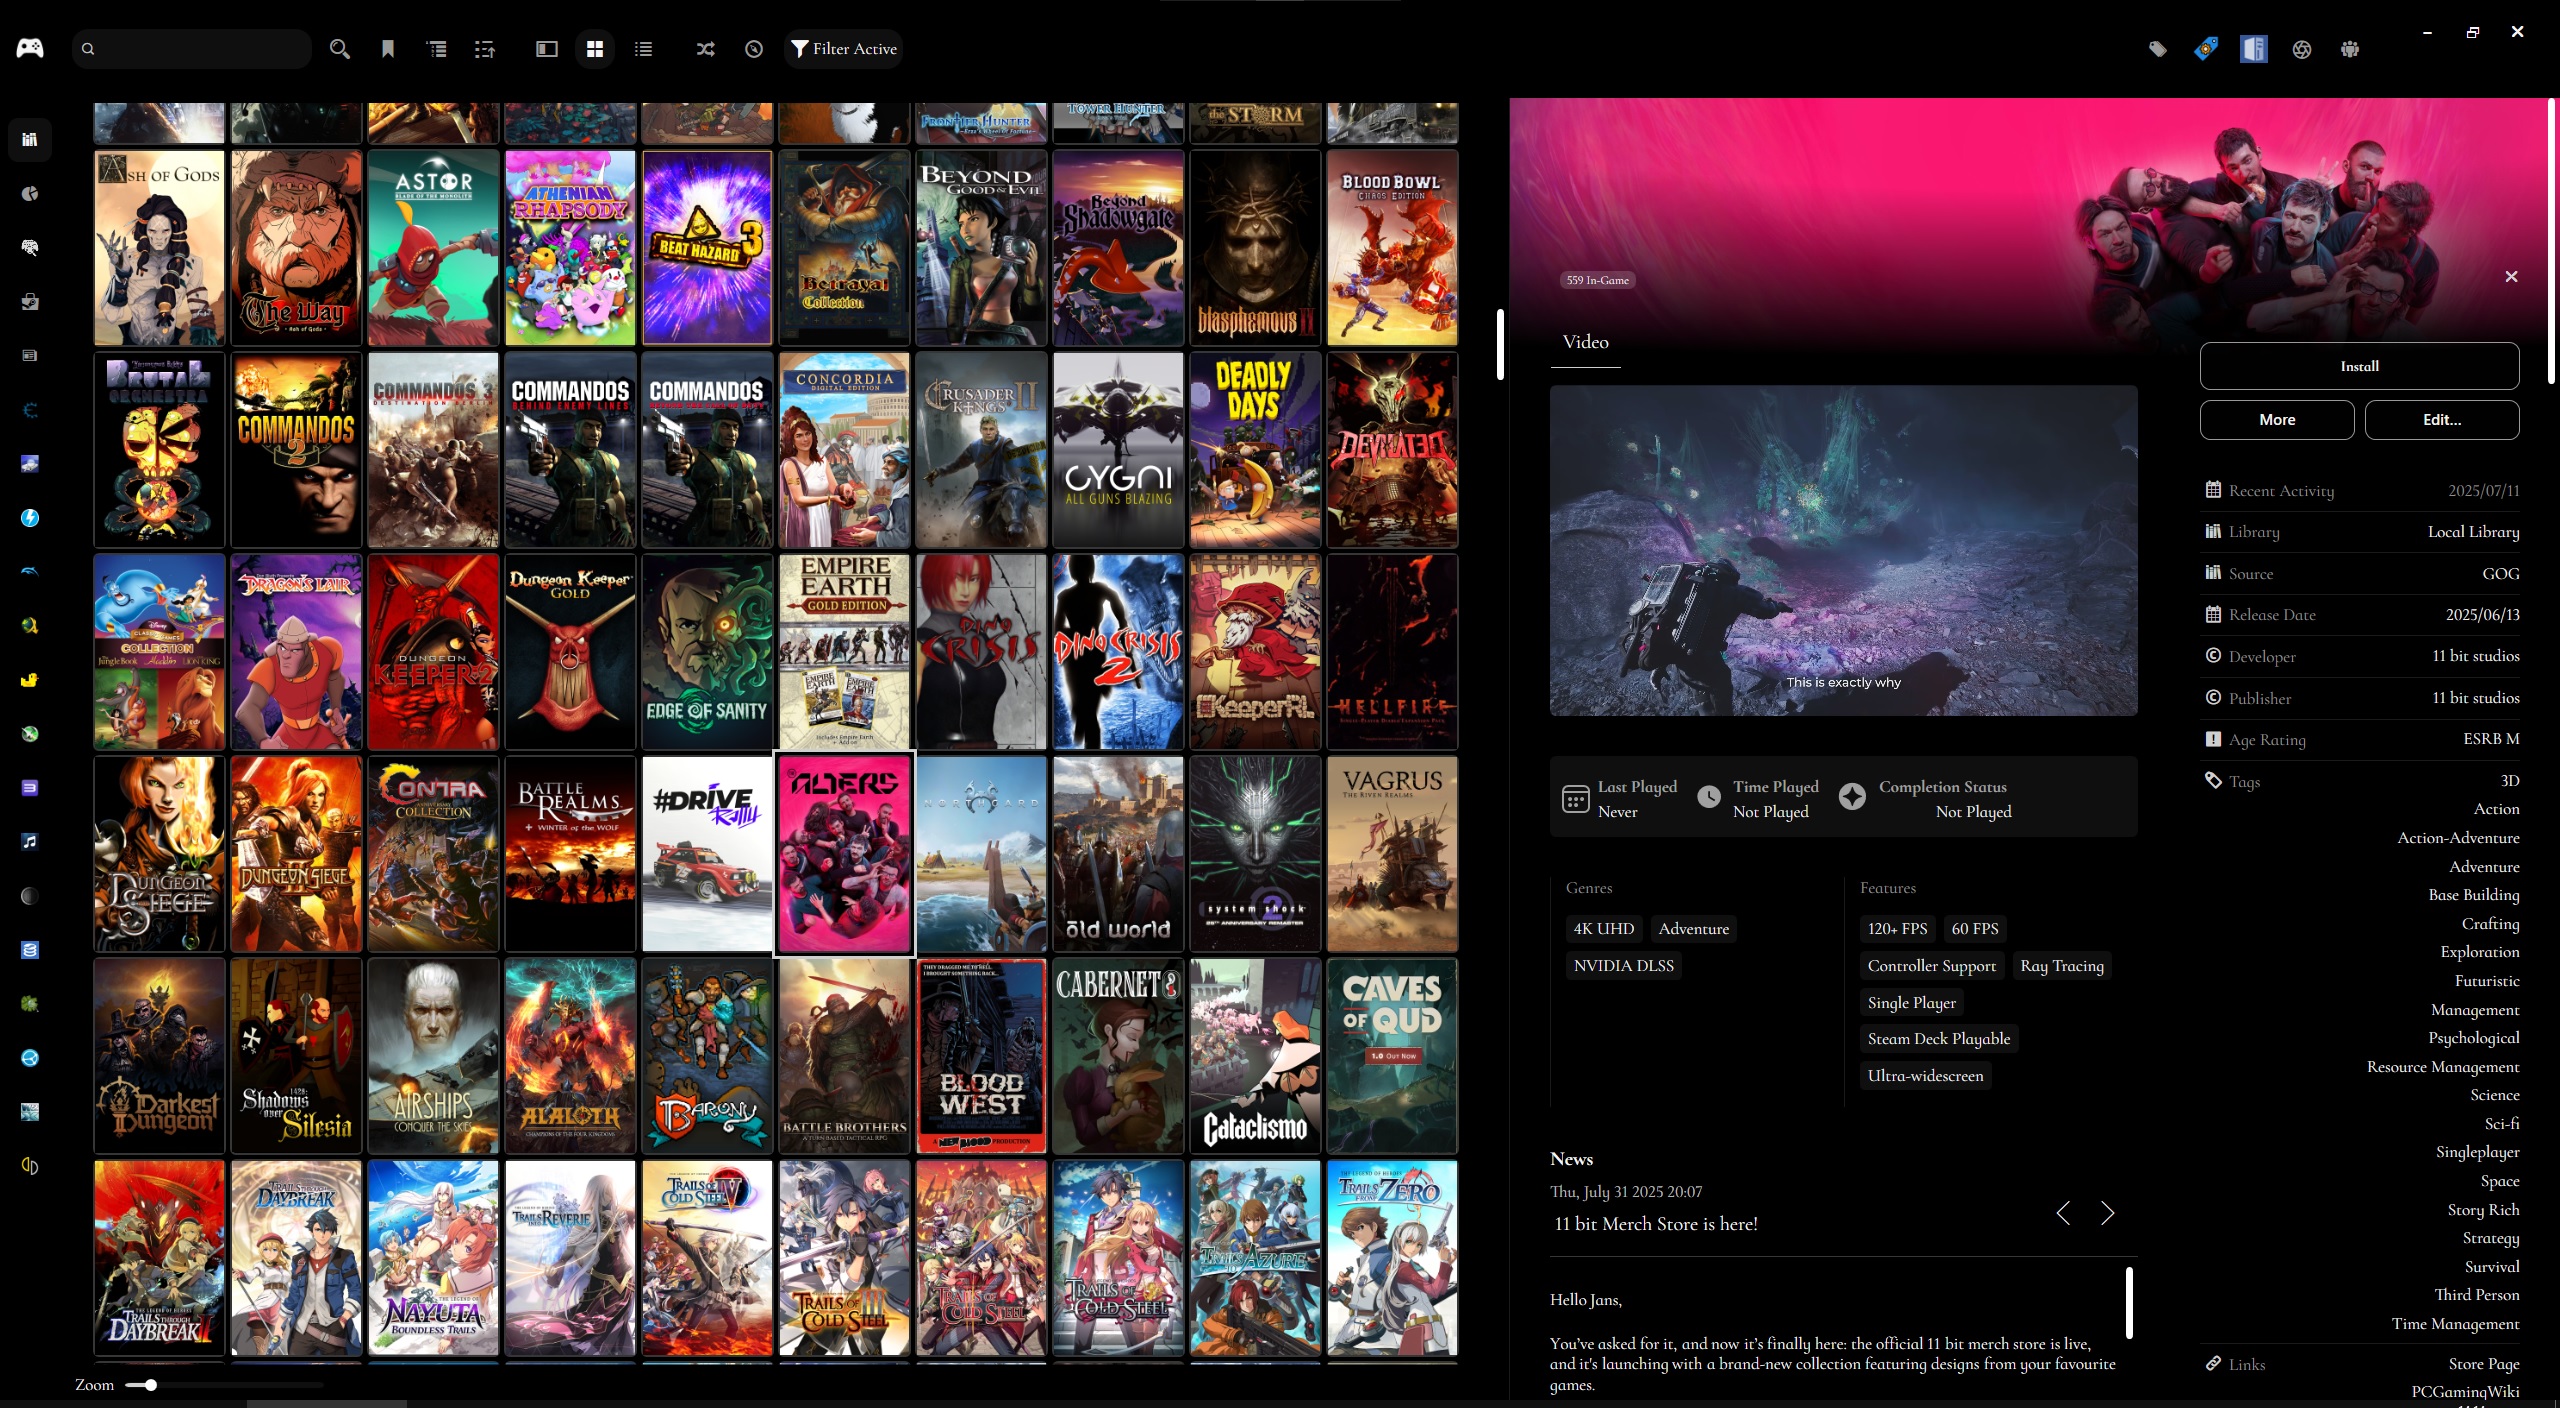Pick a random game with shuffle icon
Viewport: 2560px width, 1408px height.
(x=706, y=49)
